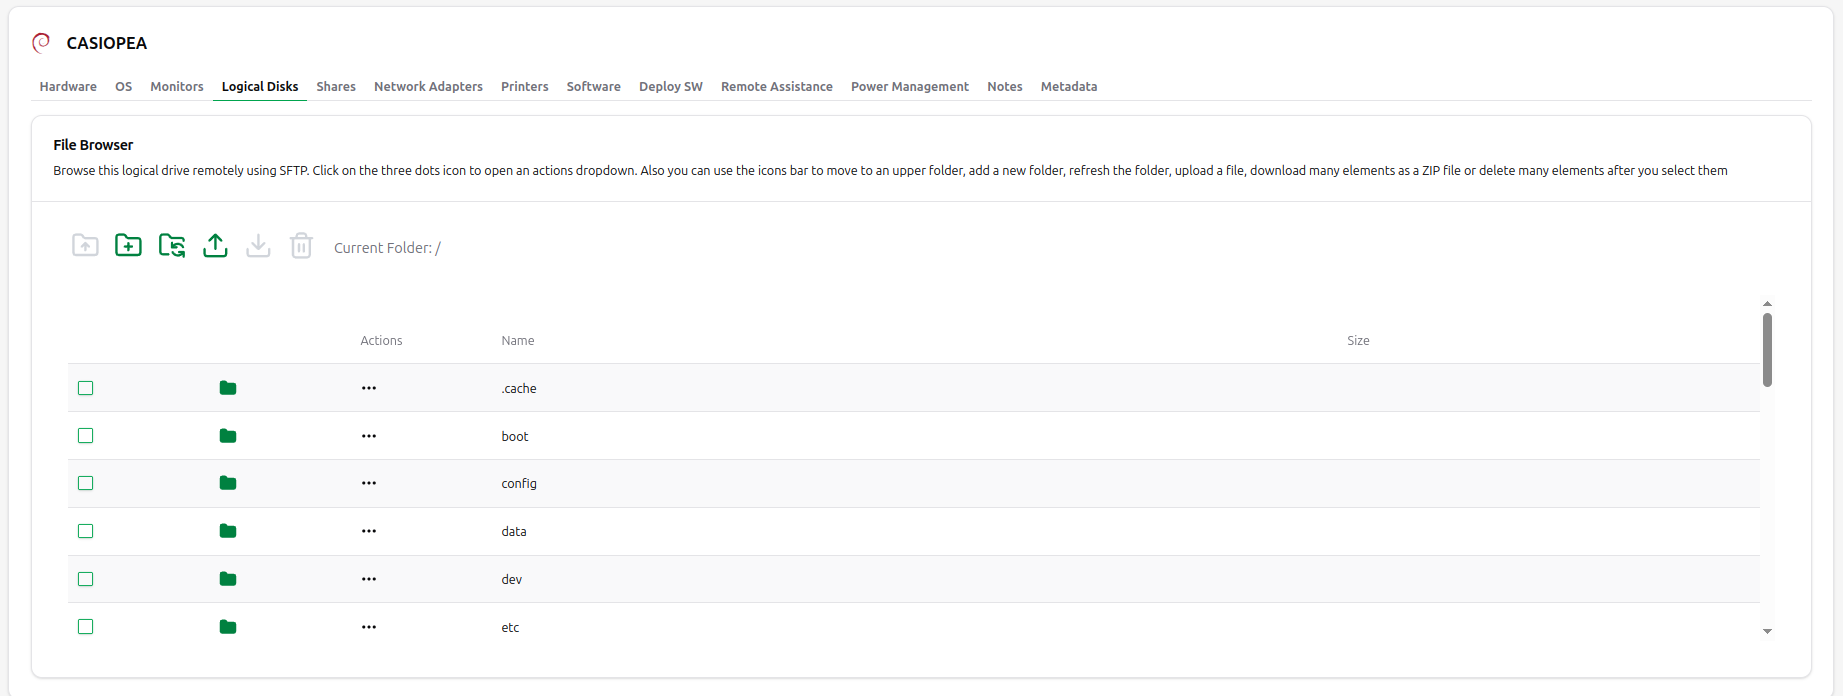Viewport: 1843px width, 696px height.
Task: Click the etc folder name
Action: click(x=510, y=628)
